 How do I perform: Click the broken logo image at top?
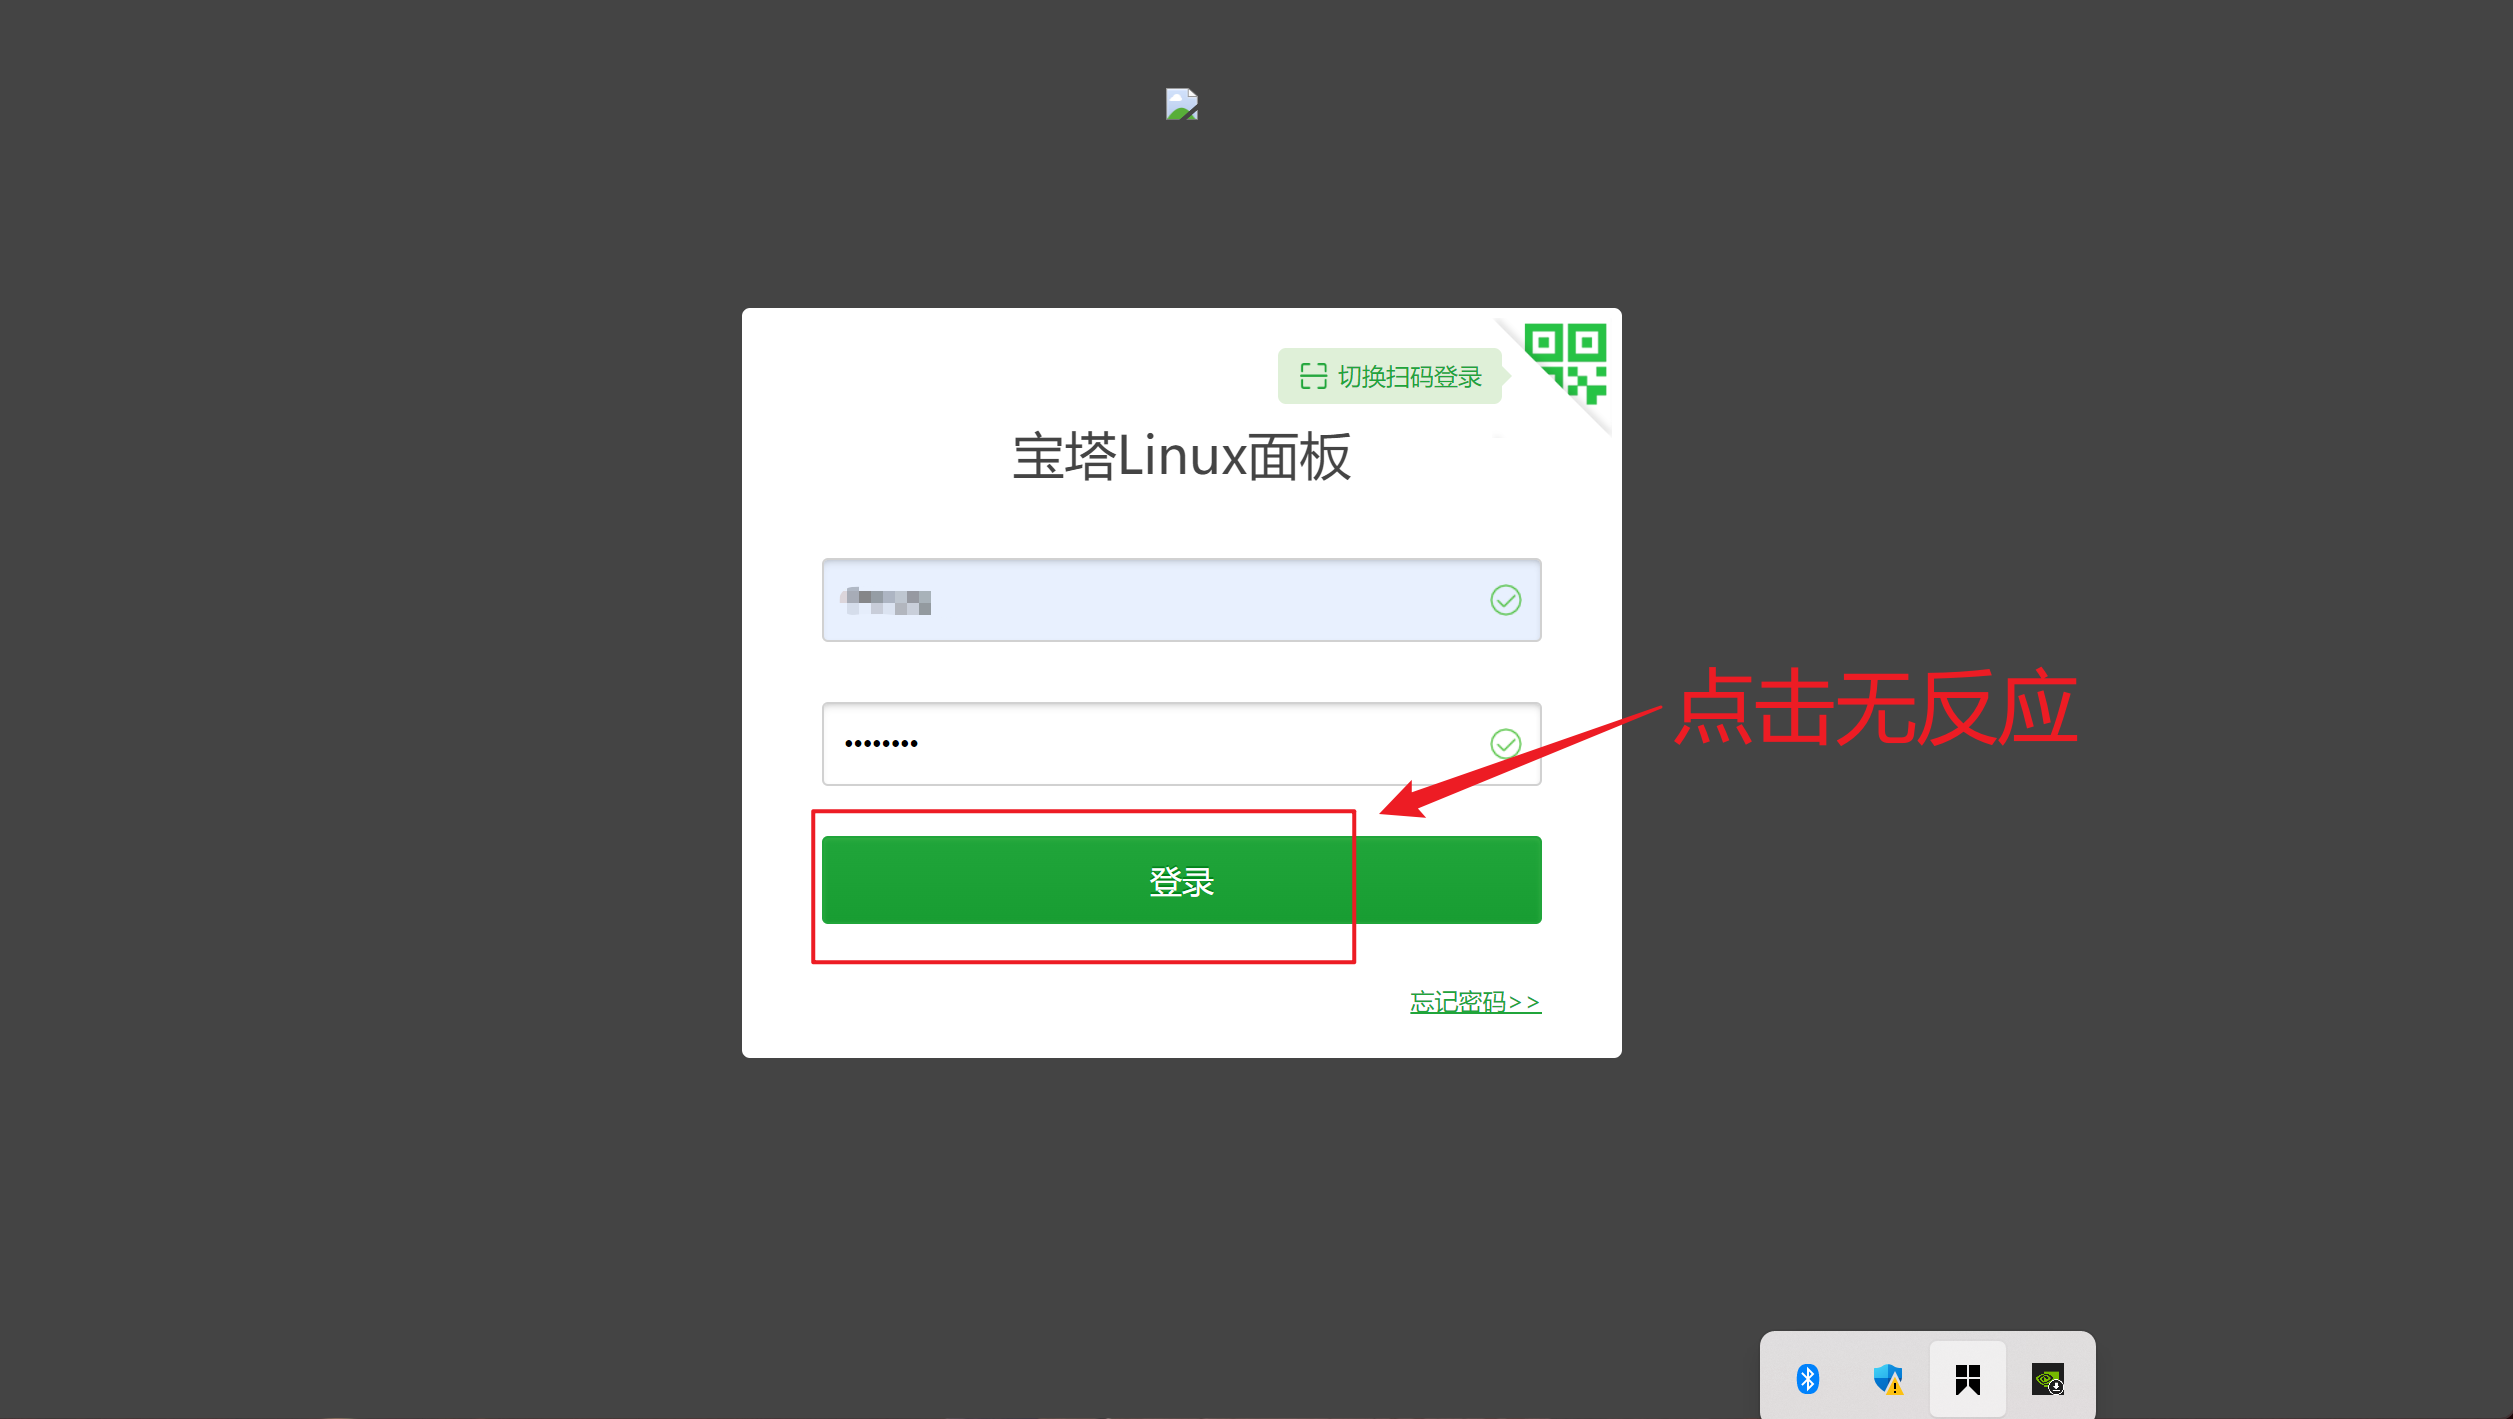pos(1182,104)
